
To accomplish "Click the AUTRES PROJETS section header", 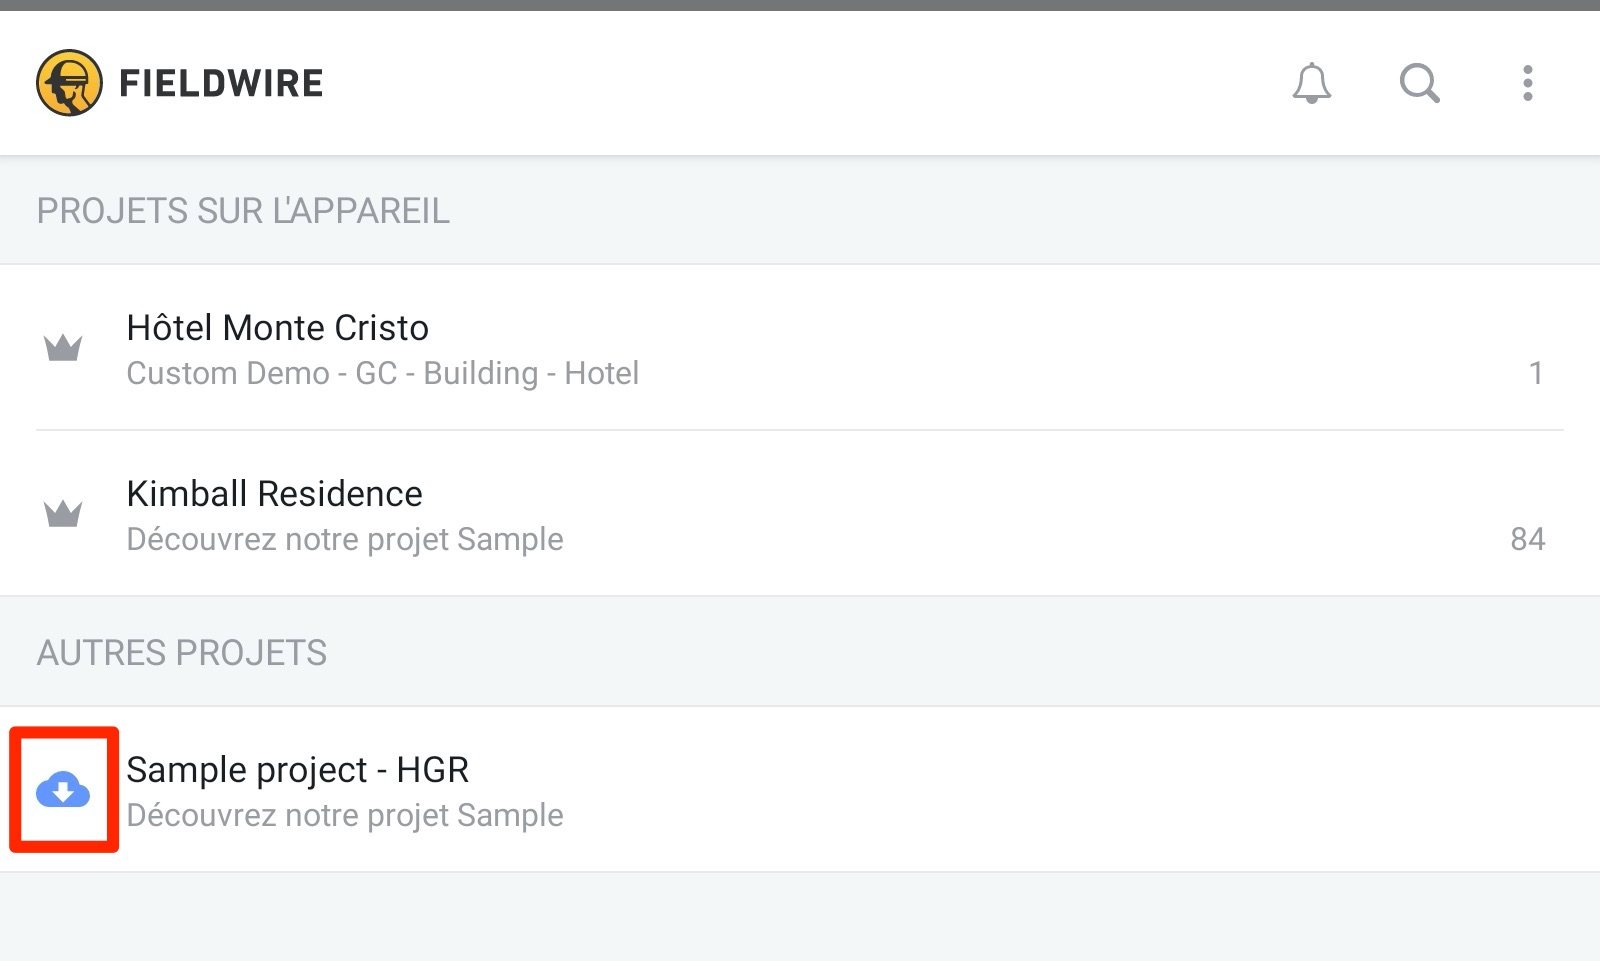I will [x=182, y=653].
